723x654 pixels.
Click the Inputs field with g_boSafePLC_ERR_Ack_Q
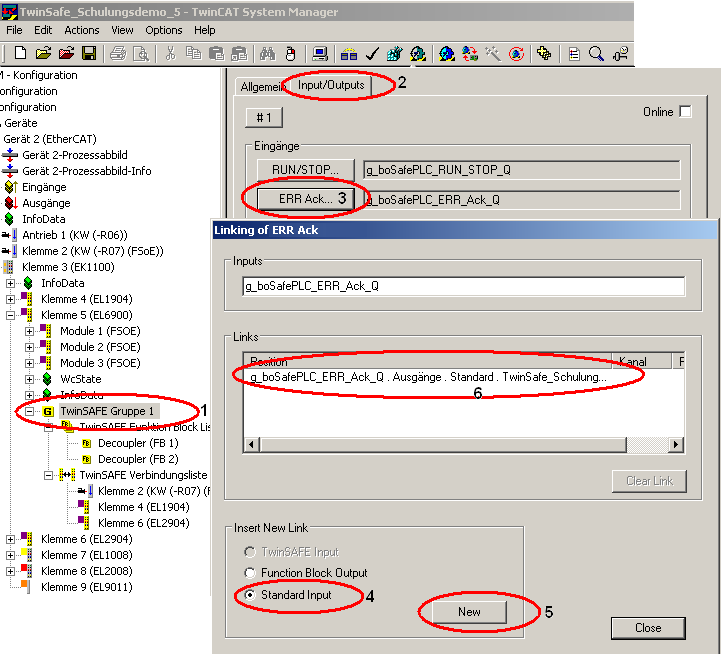[463, 286]
